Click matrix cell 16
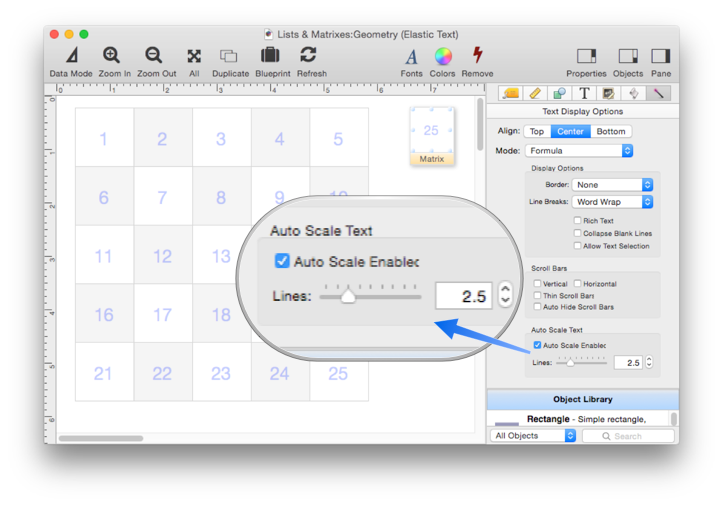The image size is (723, 506). pyautogui.click(x=104, y=314)
